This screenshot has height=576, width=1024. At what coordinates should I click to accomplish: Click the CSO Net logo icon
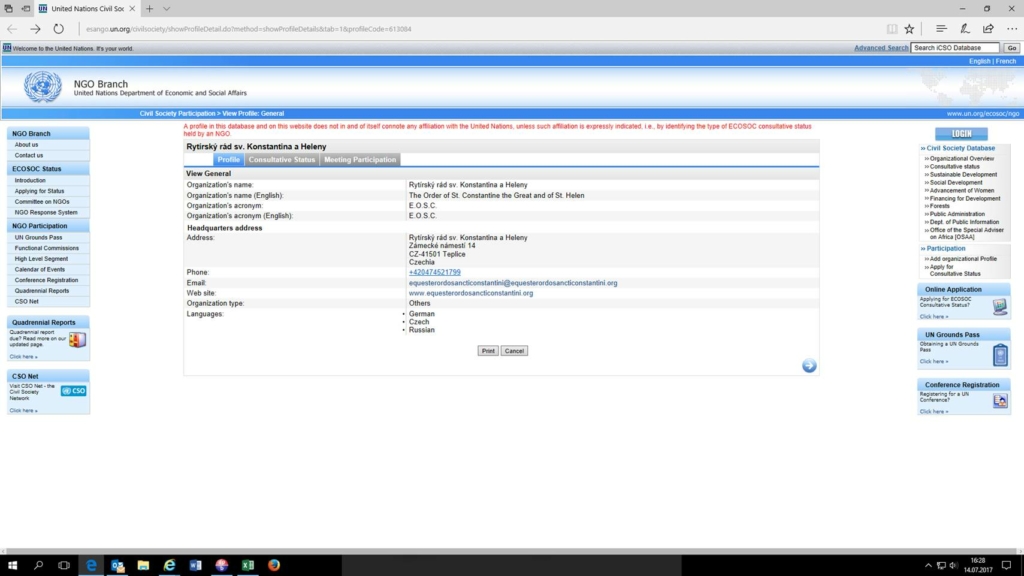74,391
